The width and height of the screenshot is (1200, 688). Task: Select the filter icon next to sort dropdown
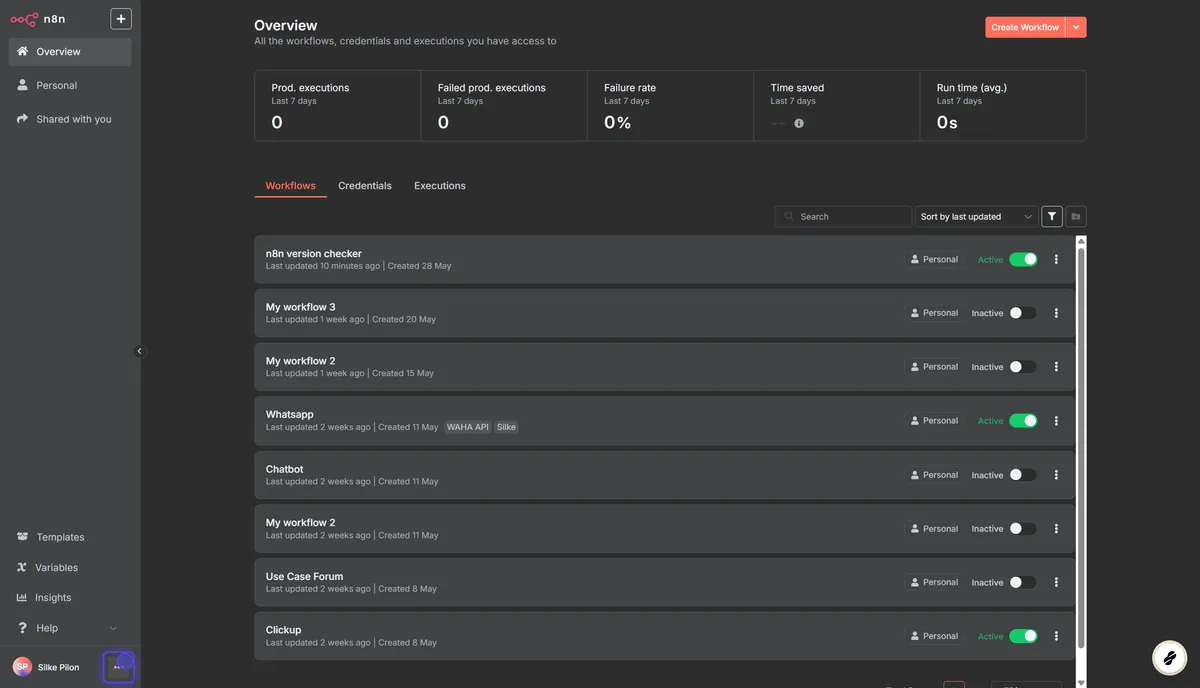point(1051,216)
